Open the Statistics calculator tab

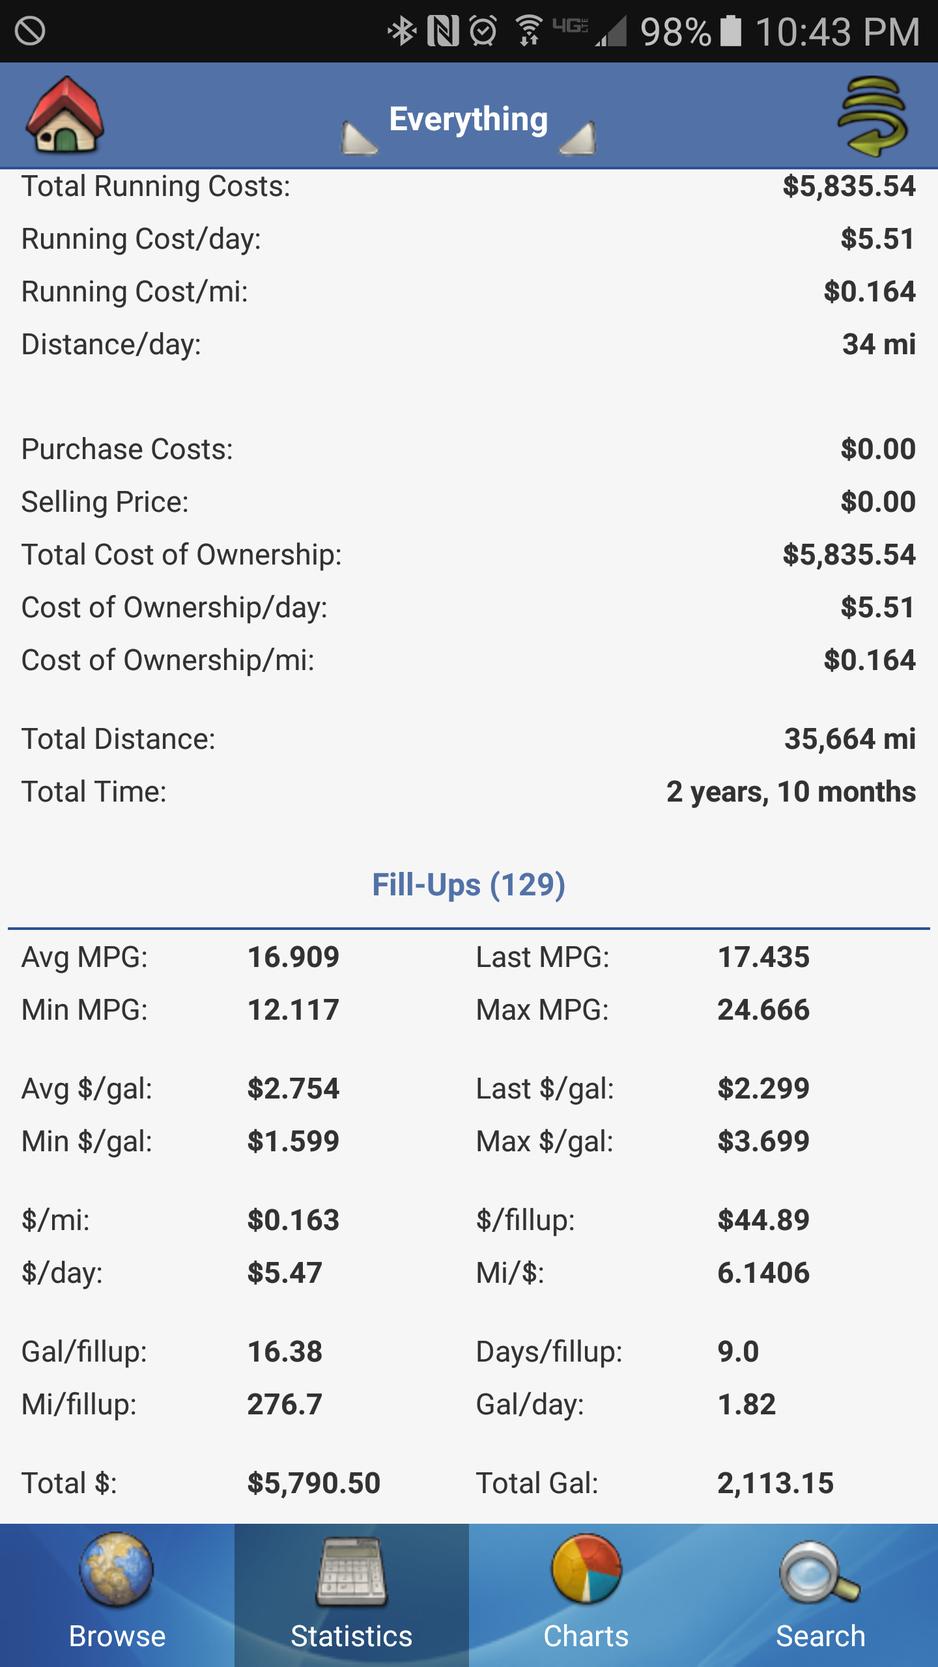point(351,1595)
